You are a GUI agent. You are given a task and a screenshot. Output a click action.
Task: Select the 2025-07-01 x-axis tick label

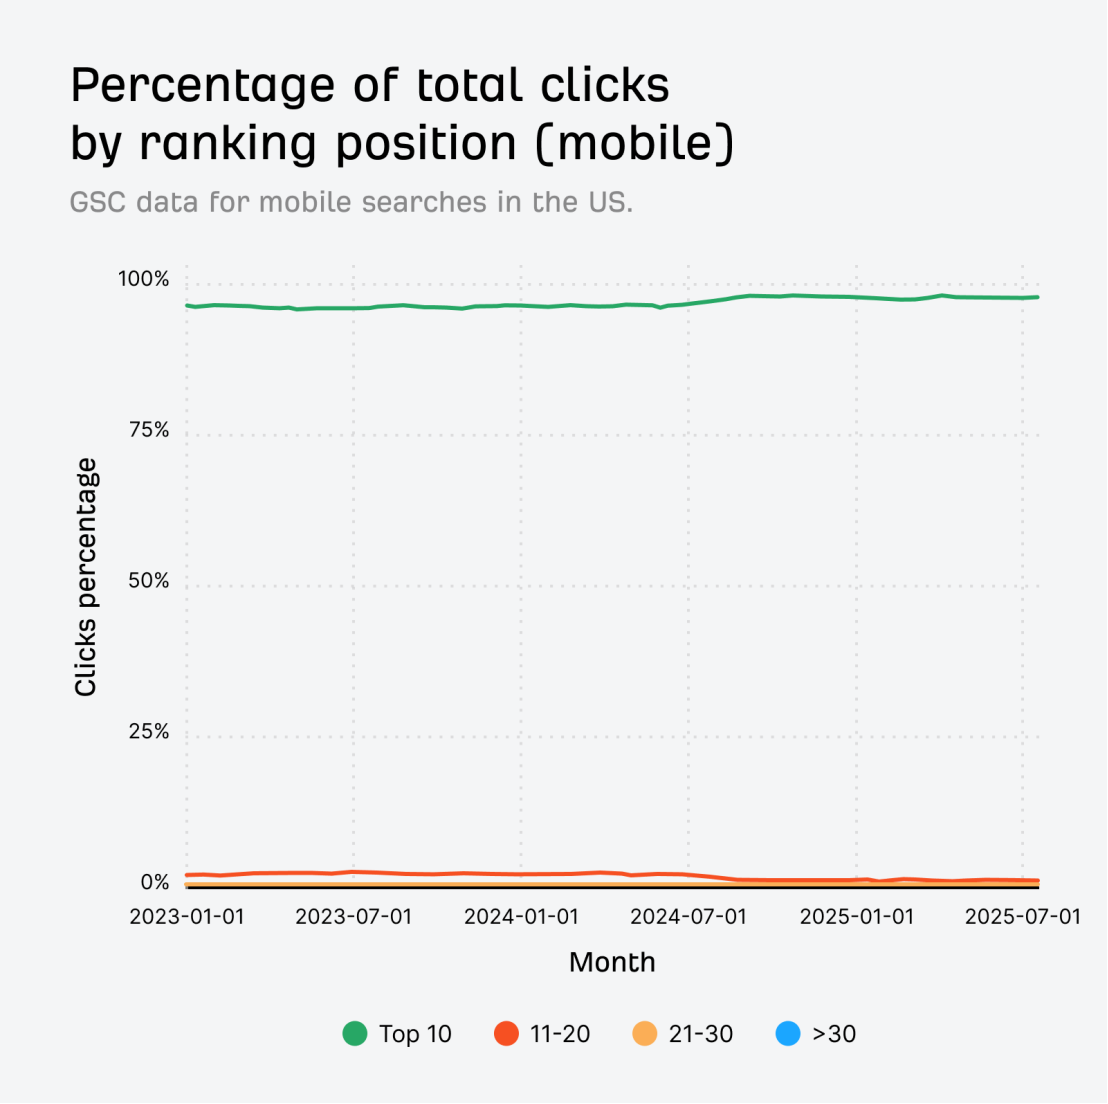point(1022,916)
